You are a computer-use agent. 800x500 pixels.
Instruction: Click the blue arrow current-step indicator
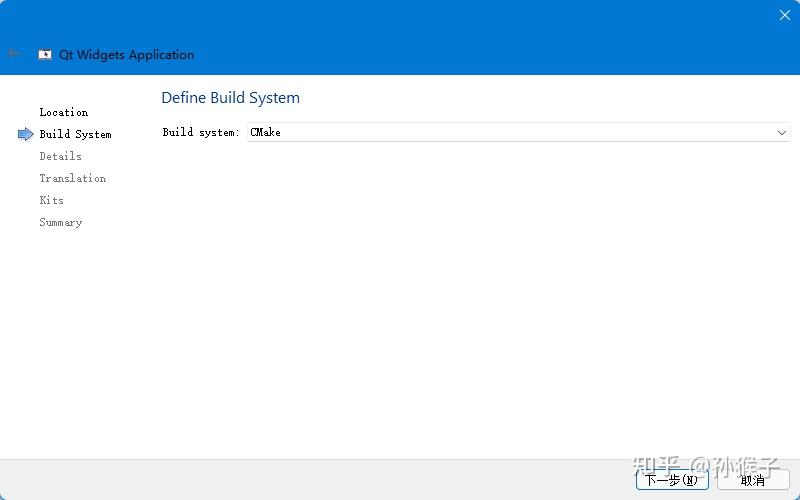(26, 134)
